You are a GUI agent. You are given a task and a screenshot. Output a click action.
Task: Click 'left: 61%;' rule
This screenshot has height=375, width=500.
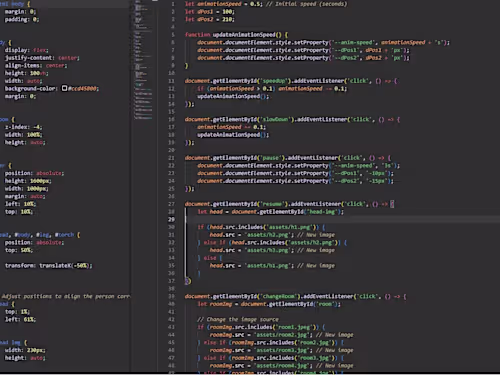(x=20, y=319)
